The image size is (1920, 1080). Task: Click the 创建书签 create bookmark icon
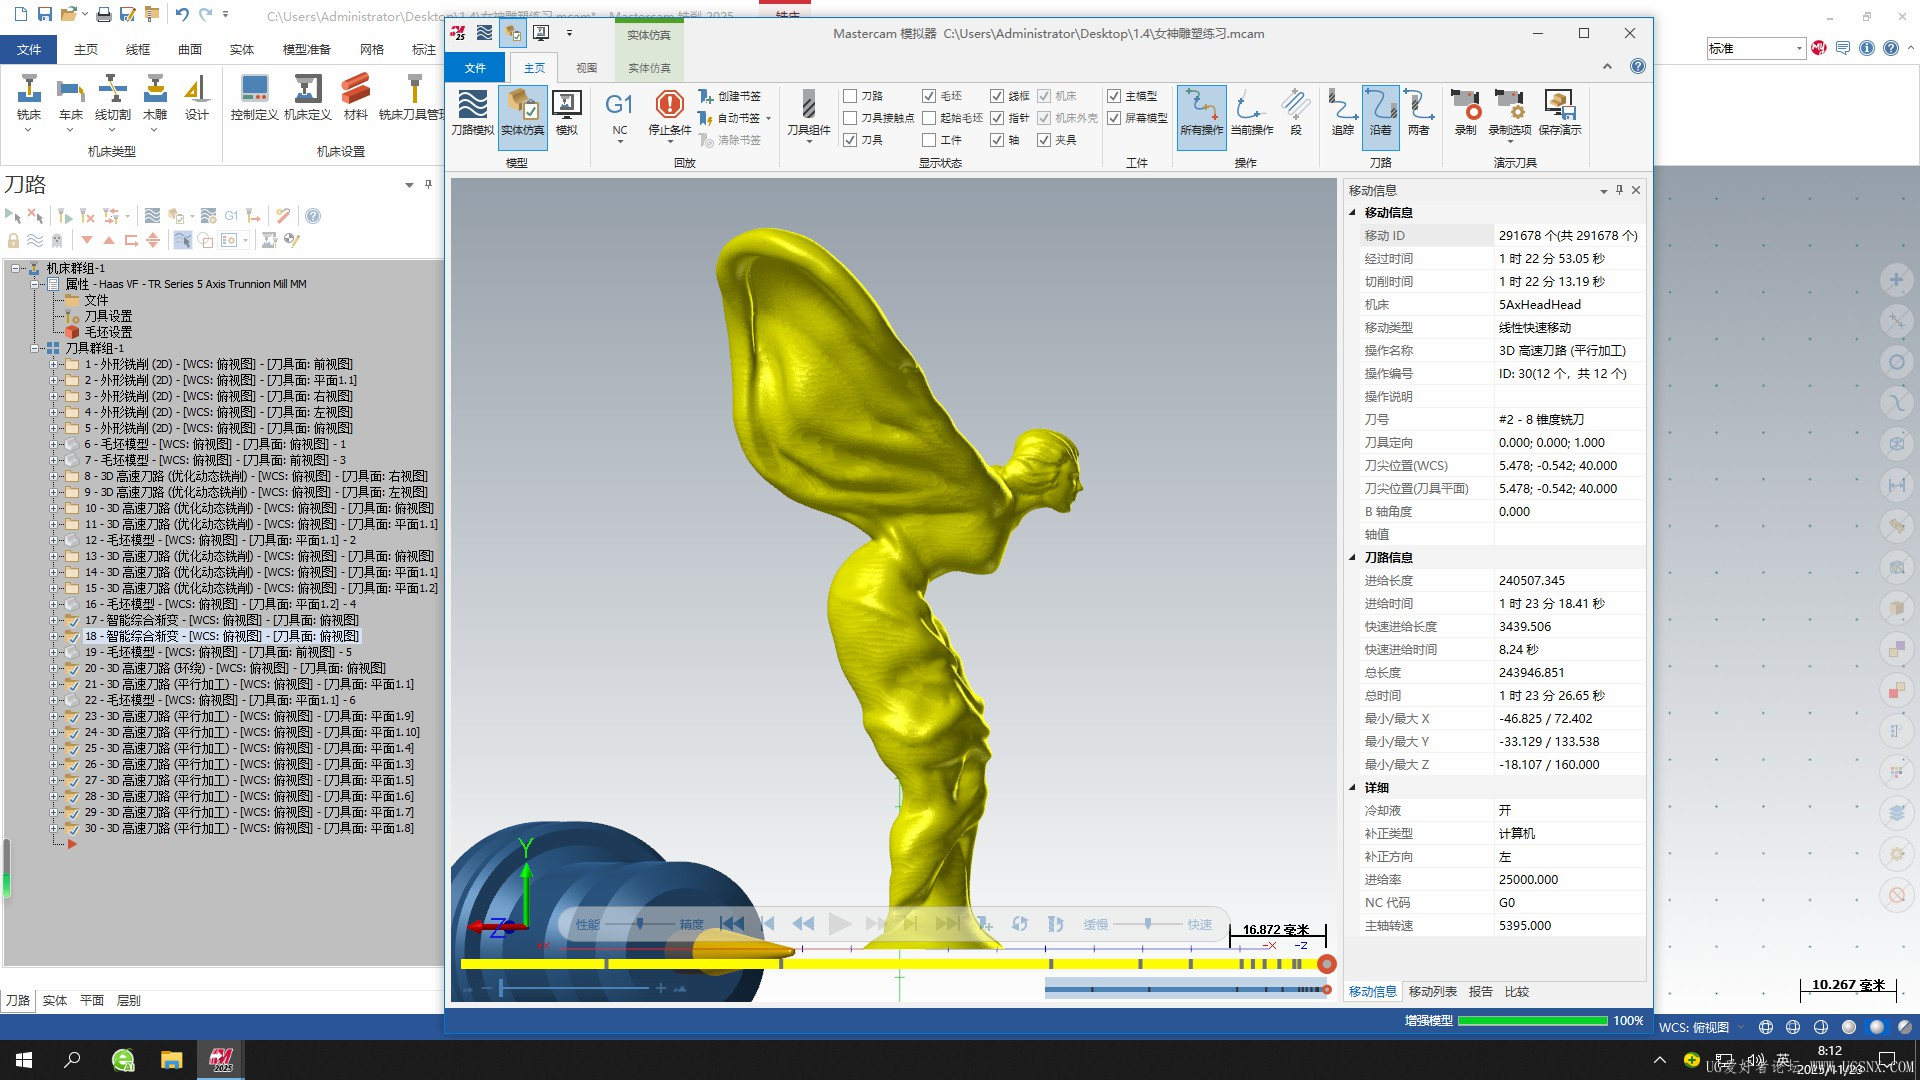coord(707,96)
